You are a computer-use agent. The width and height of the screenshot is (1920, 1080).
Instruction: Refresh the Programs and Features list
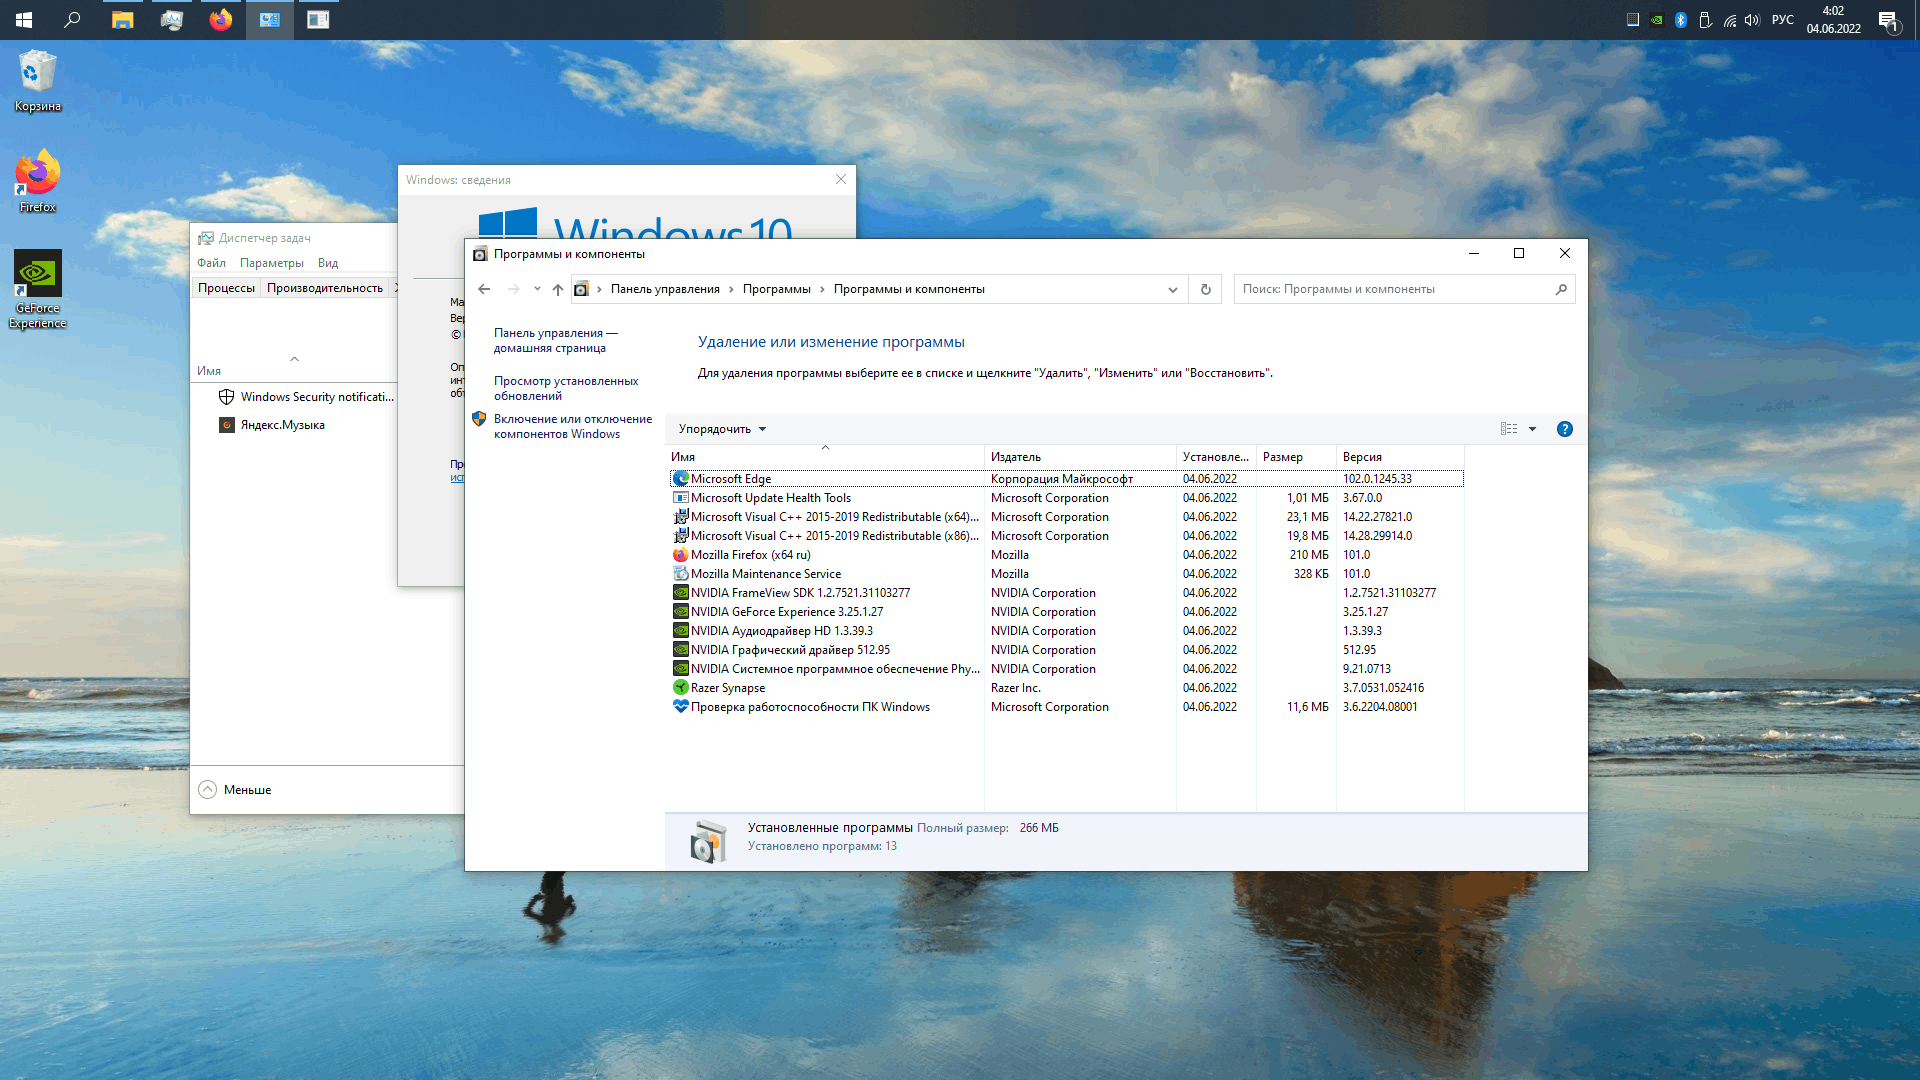[1206, 289]
